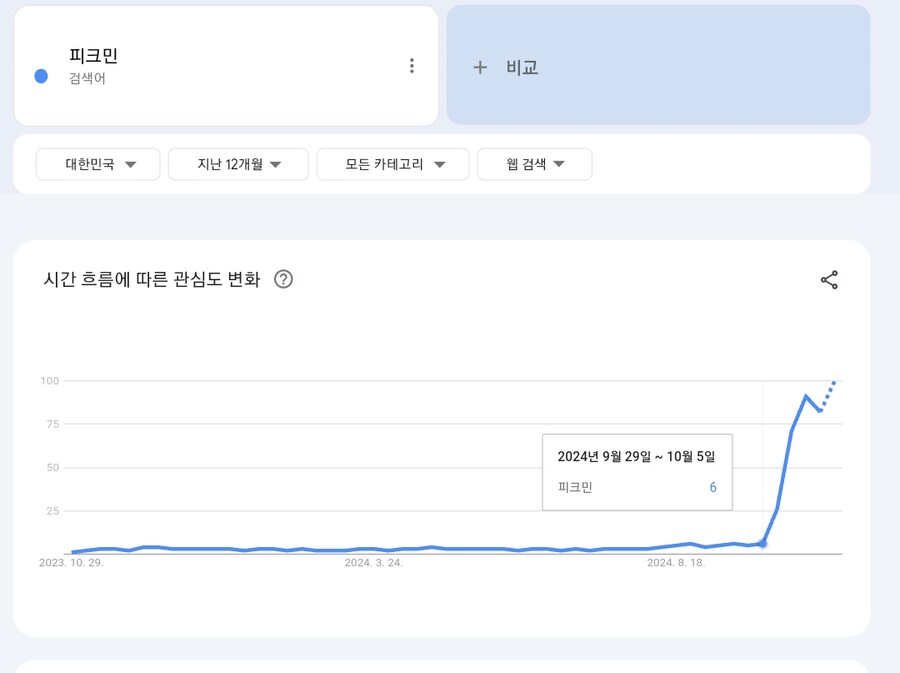Screen dimensions: 900x673
Task: Open the help tooltip next to chart title
Action: (283, 280)
